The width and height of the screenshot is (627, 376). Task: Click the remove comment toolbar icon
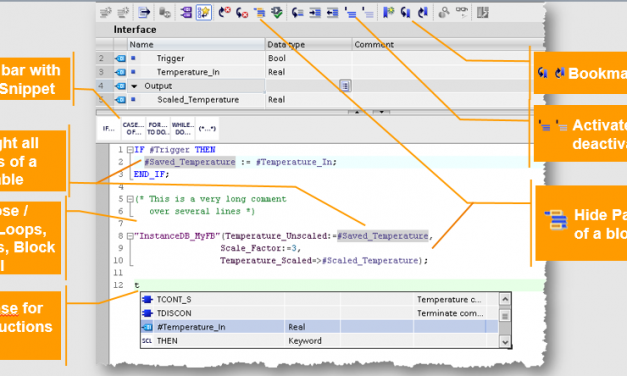point(368,13)
